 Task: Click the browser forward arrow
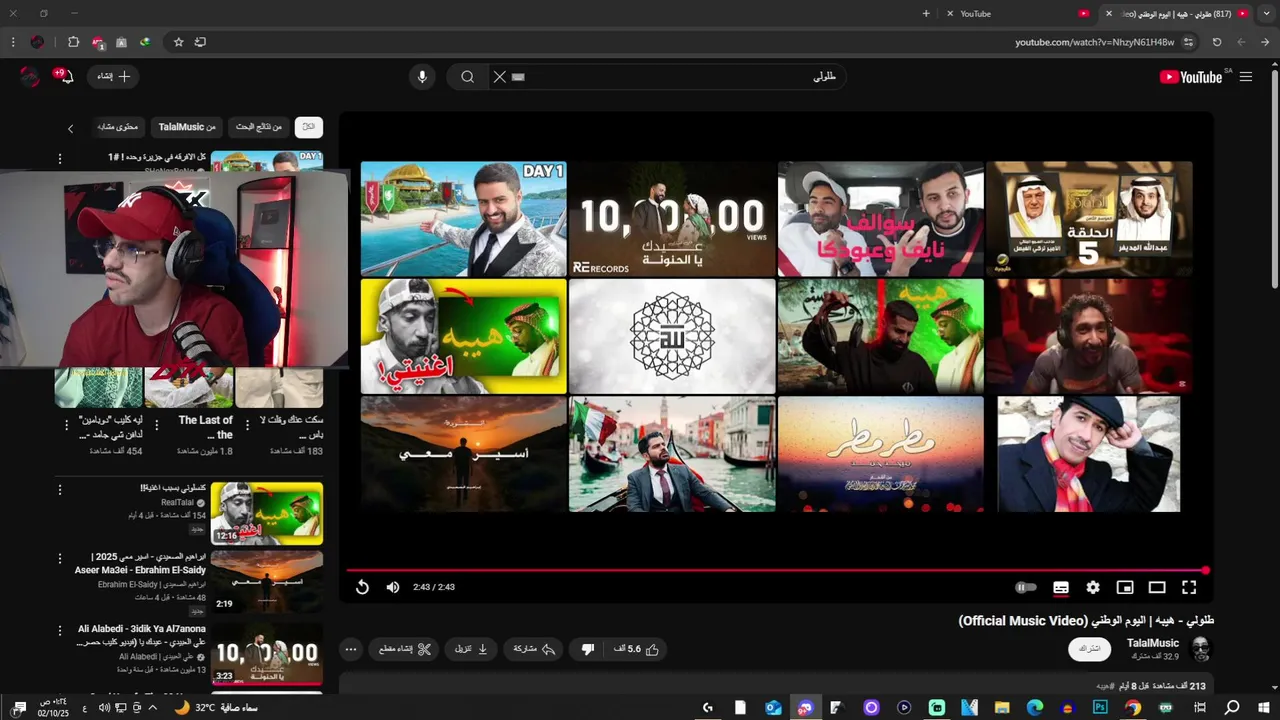(x=1241, y=42)
